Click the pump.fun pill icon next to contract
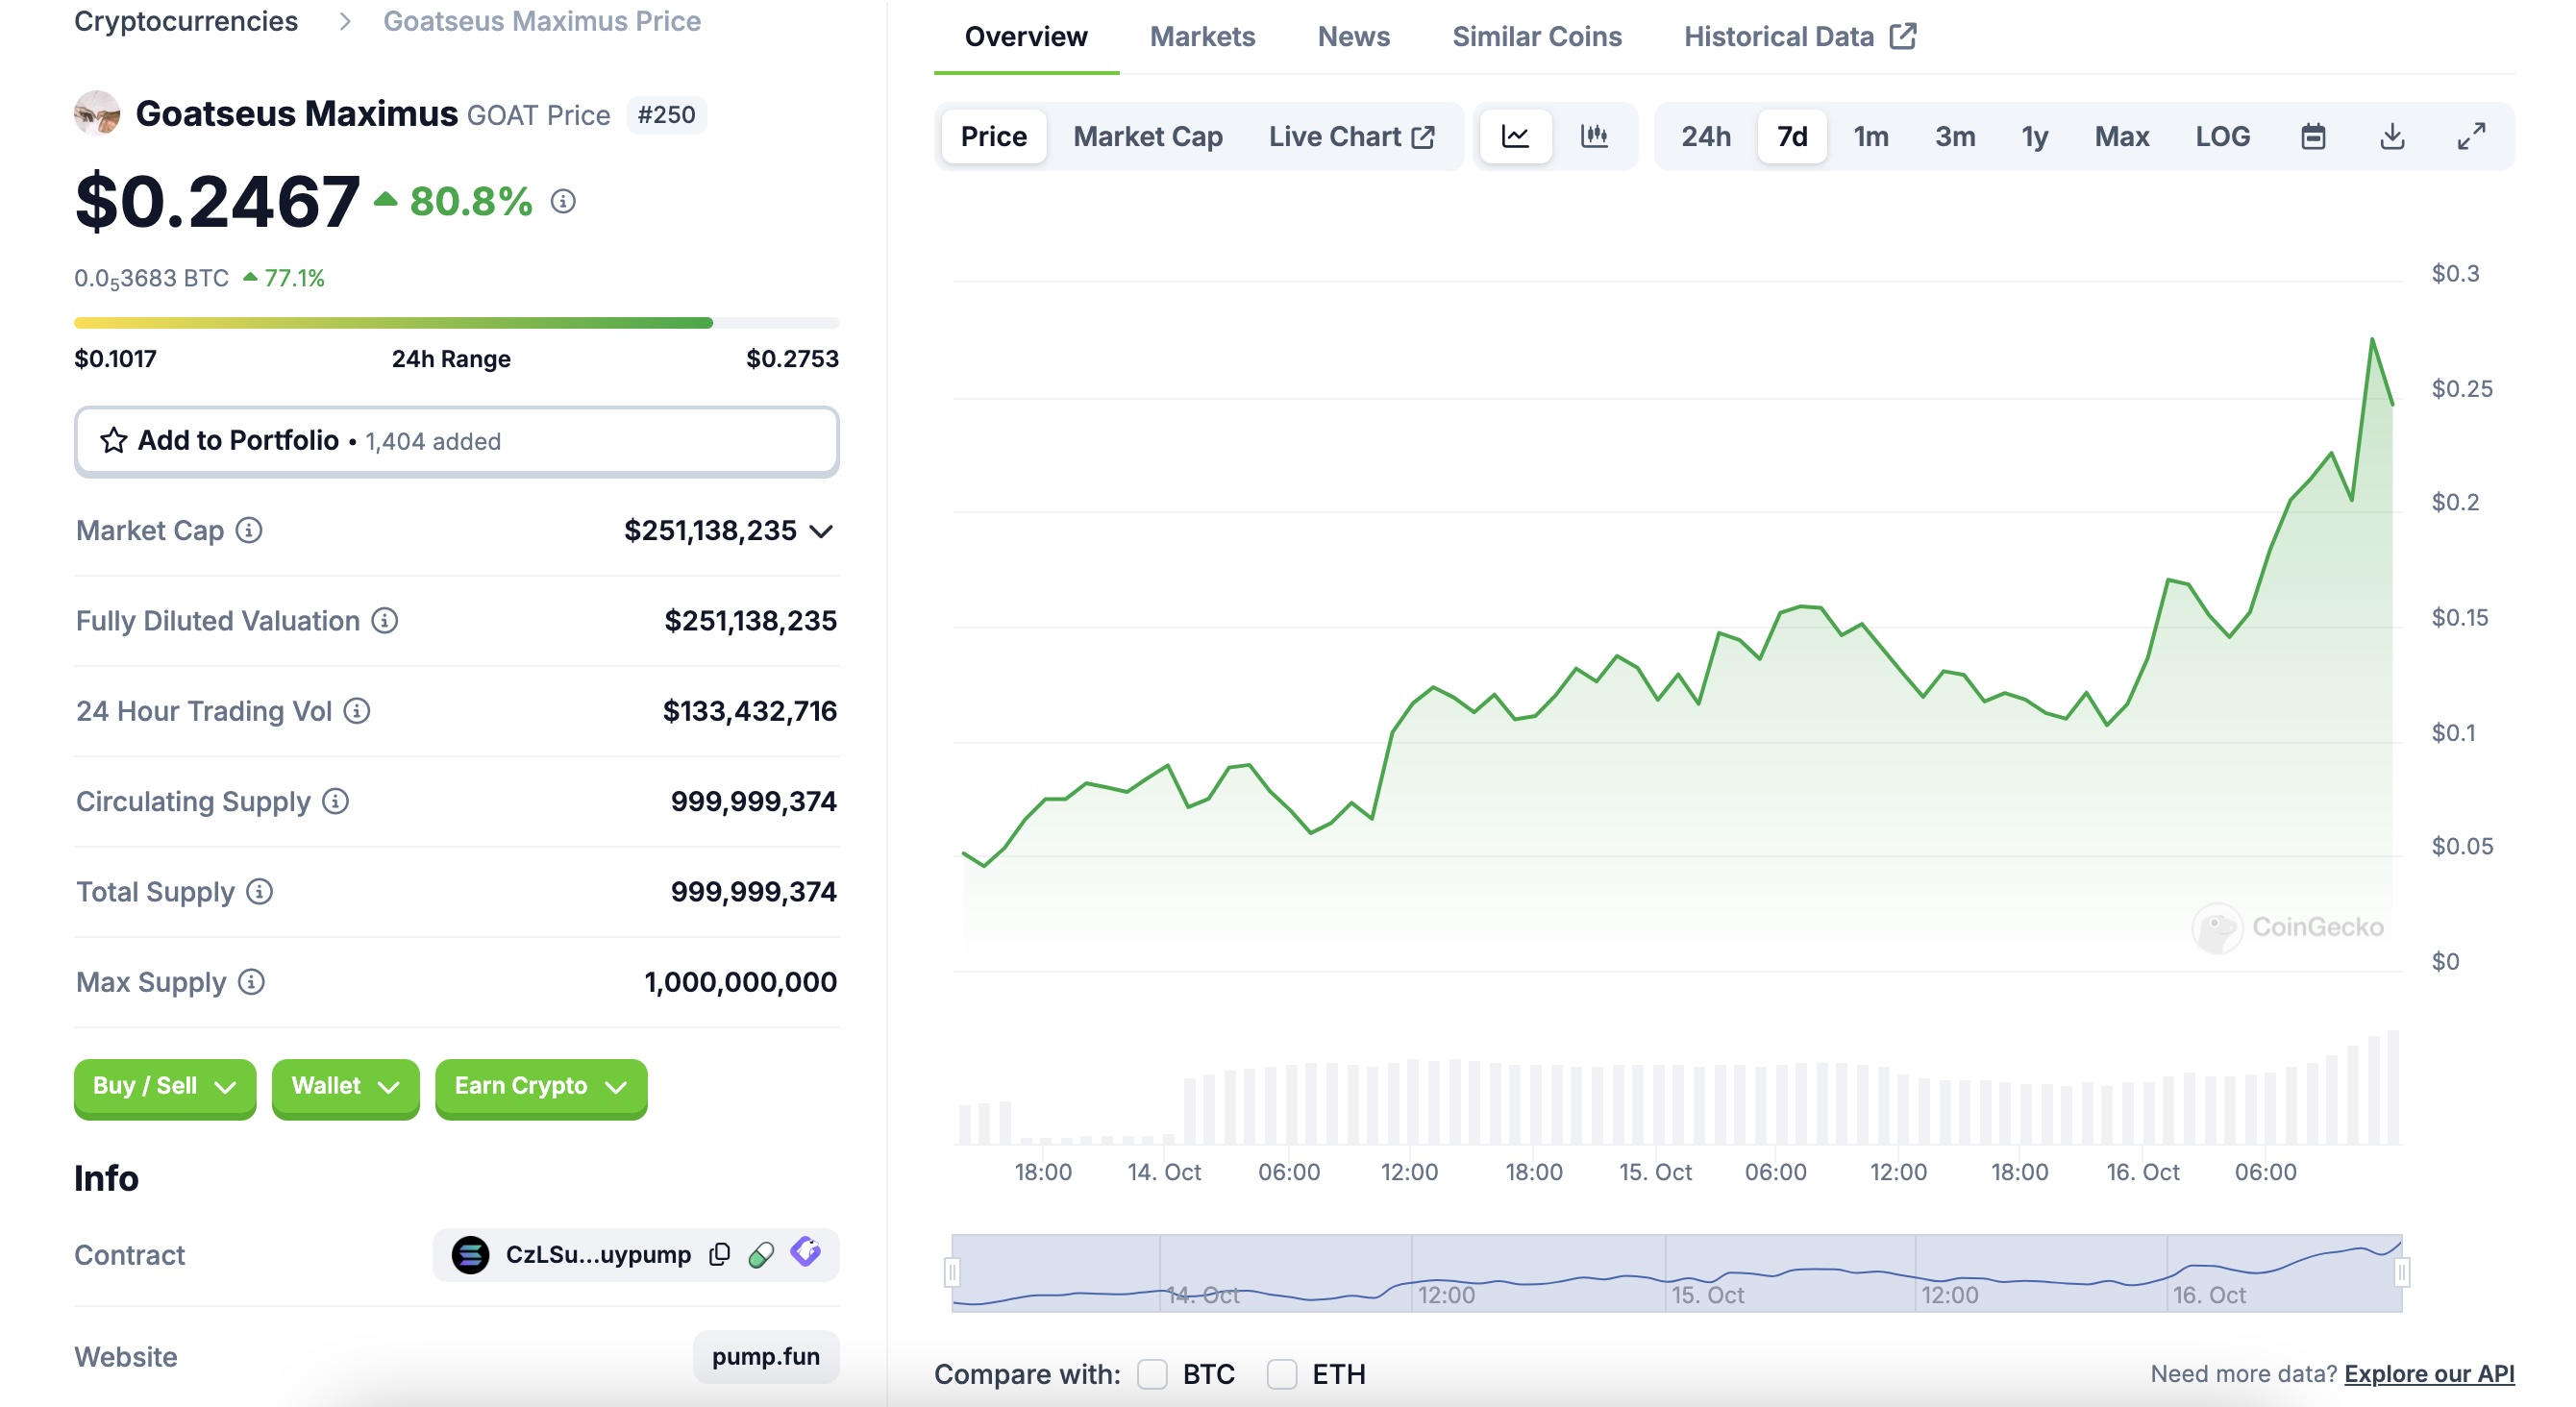Screen dimensions: 2576x1407 761,1254
